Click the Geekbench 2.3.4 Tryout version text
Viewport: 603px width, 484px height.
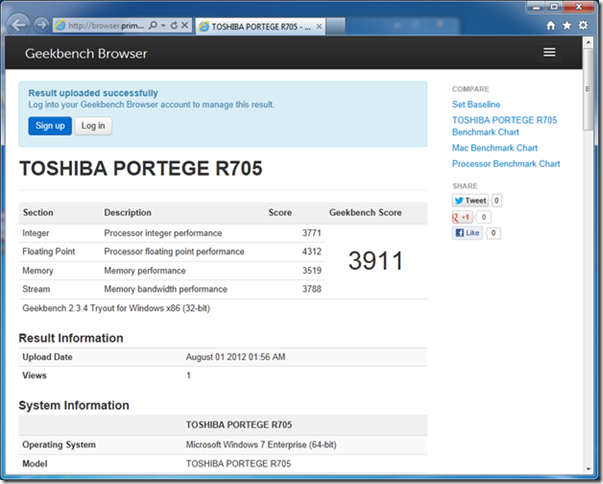pos(116,308)
